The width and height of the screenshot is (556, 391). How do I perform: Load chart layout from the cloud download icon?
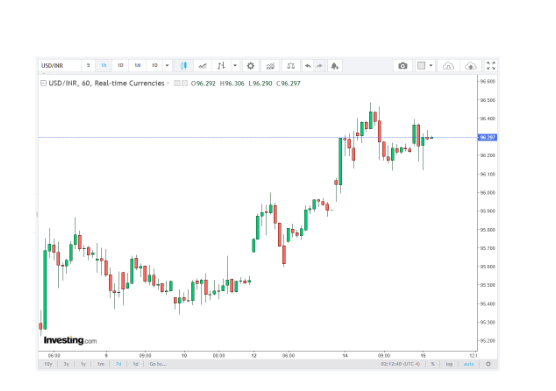[x=448, y=66]
